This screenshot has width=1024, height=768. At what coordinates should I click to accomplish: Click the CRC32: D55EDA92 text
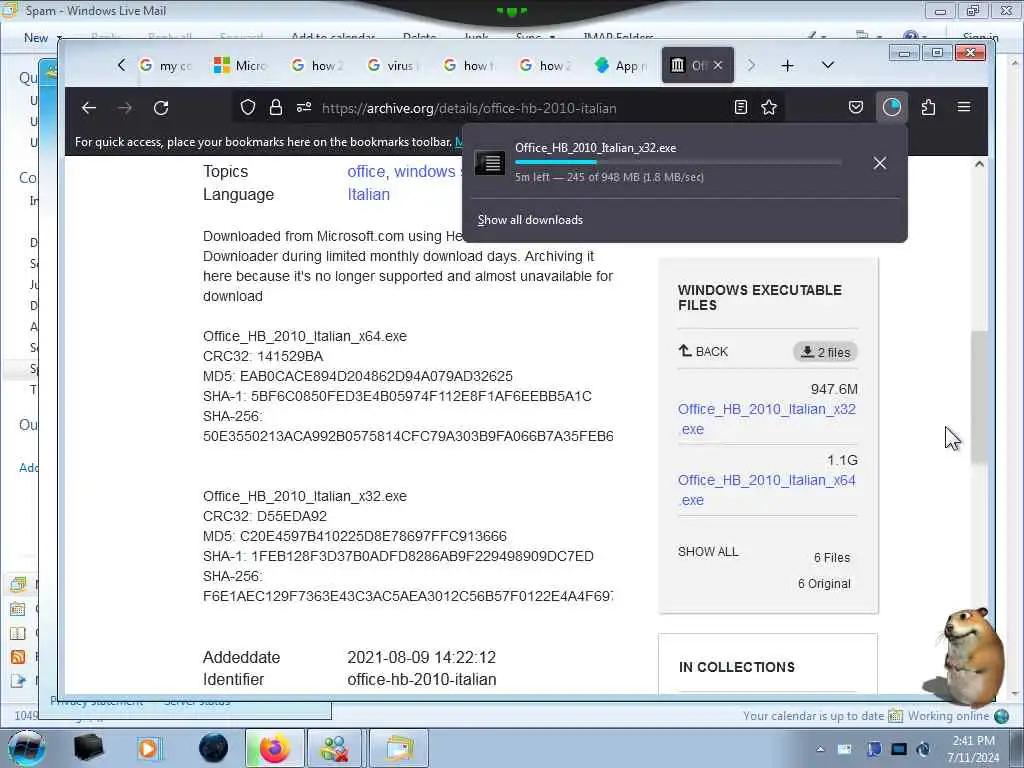click(264, 517)
